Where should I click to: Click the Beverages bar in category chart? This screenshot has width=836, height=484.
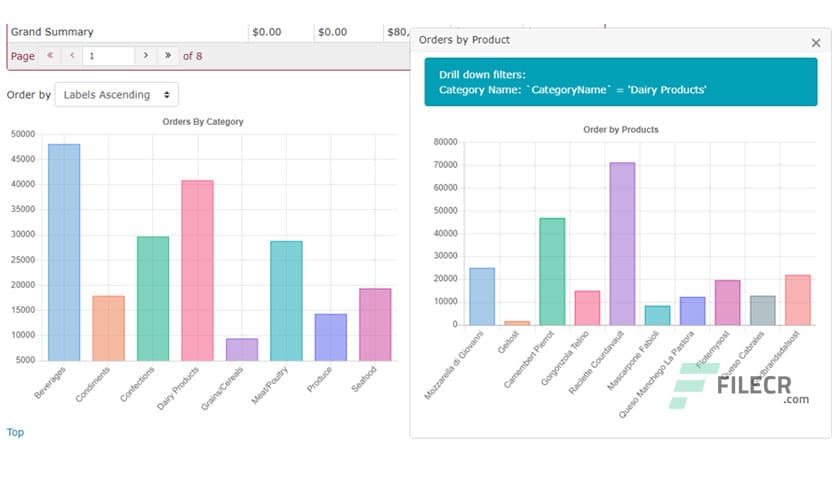coord(64,252)
